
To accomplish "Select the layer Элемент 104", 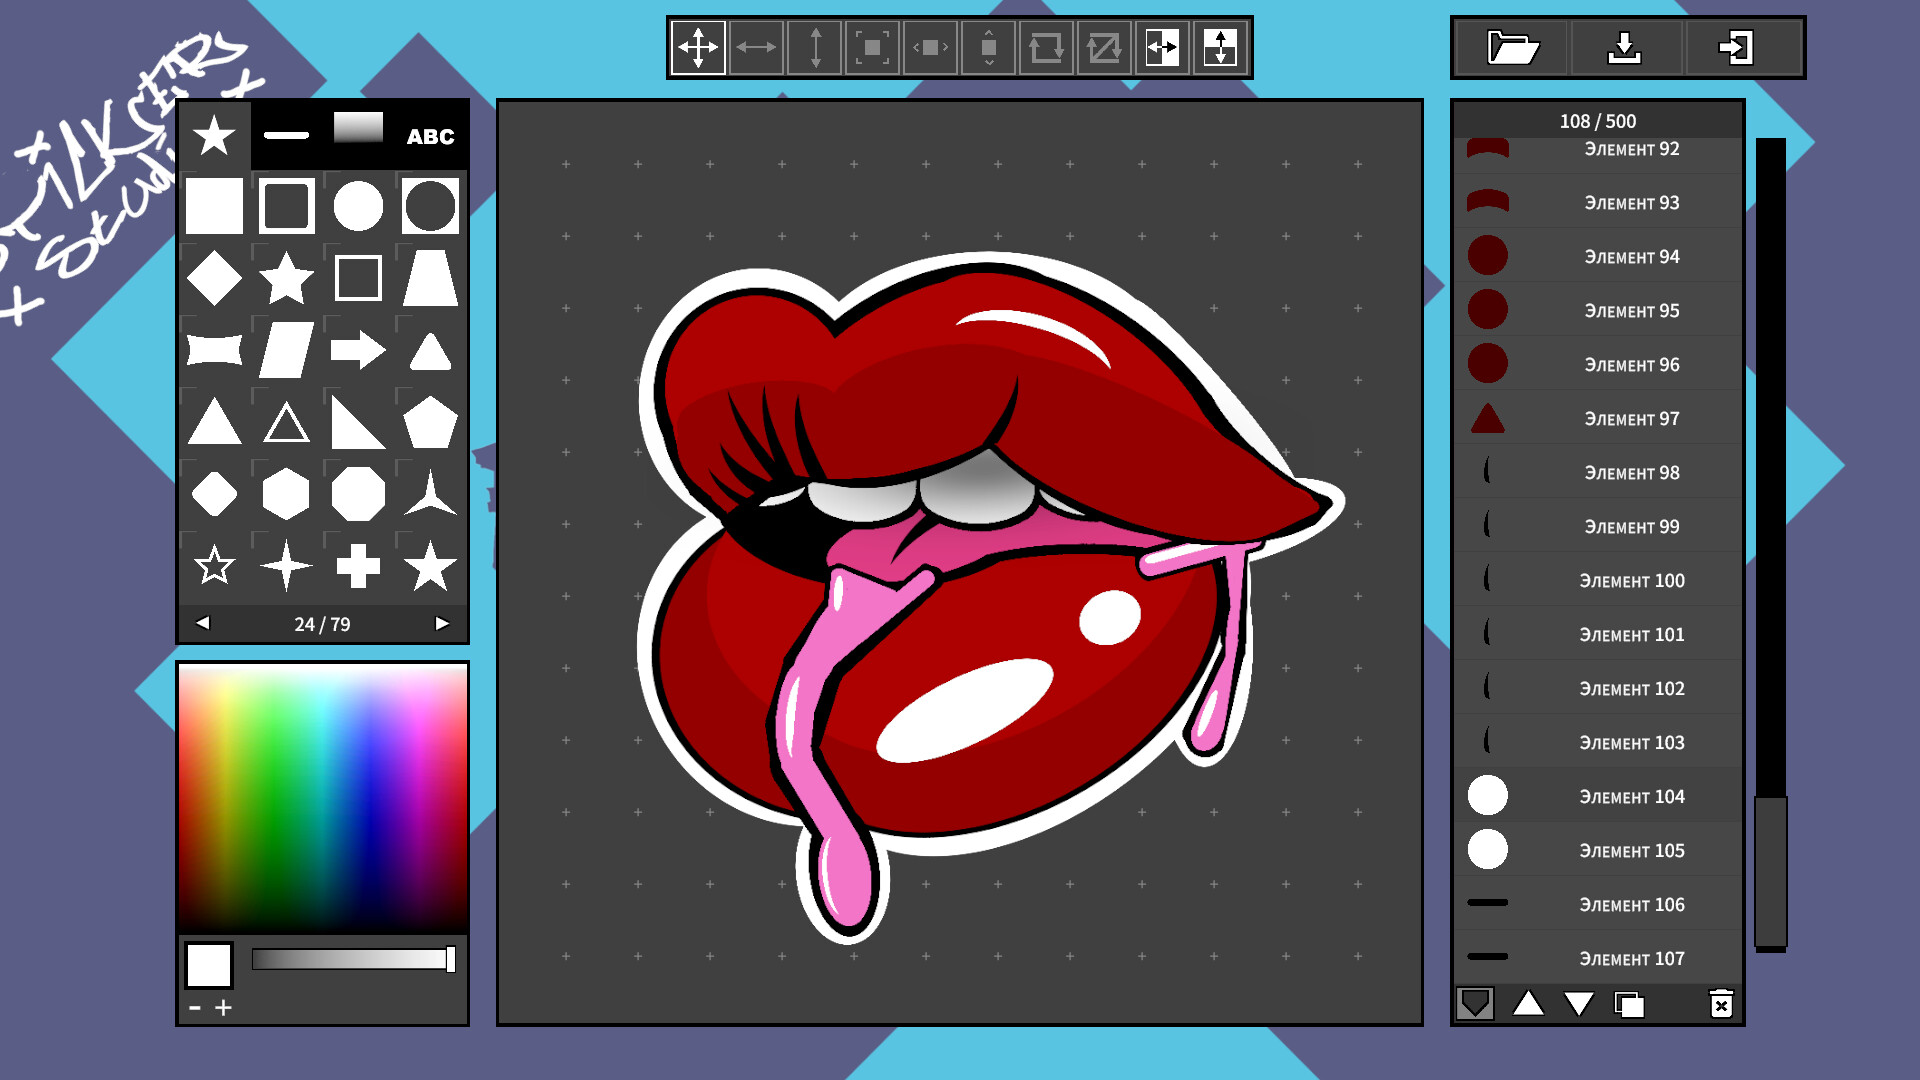I will tap(1597, 797).
